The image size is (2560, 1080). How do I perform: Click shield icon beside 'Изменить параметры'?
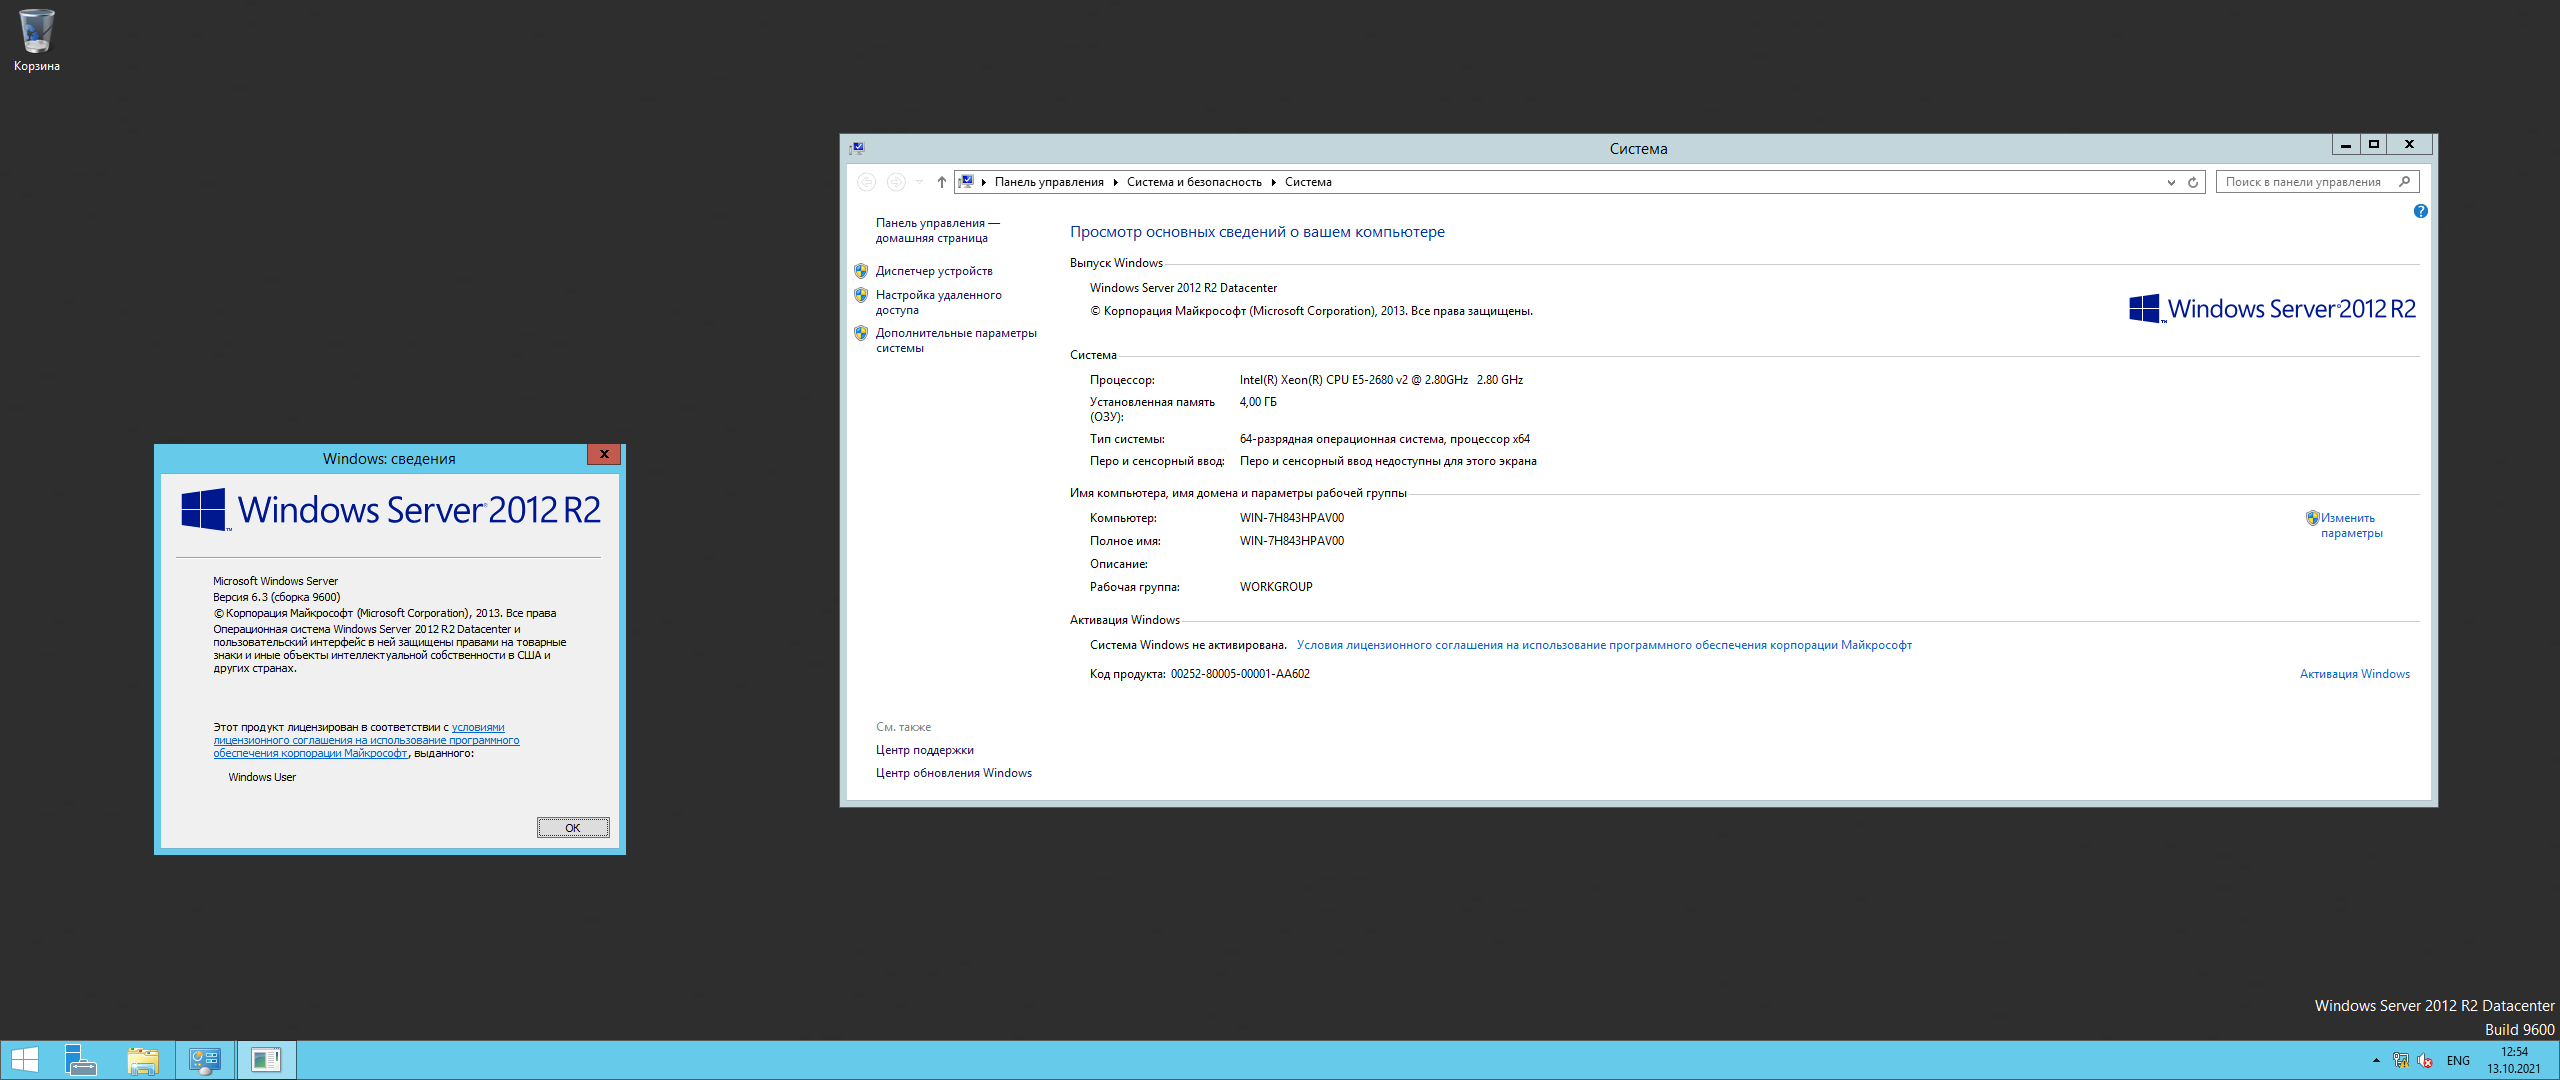point(2312,518)
